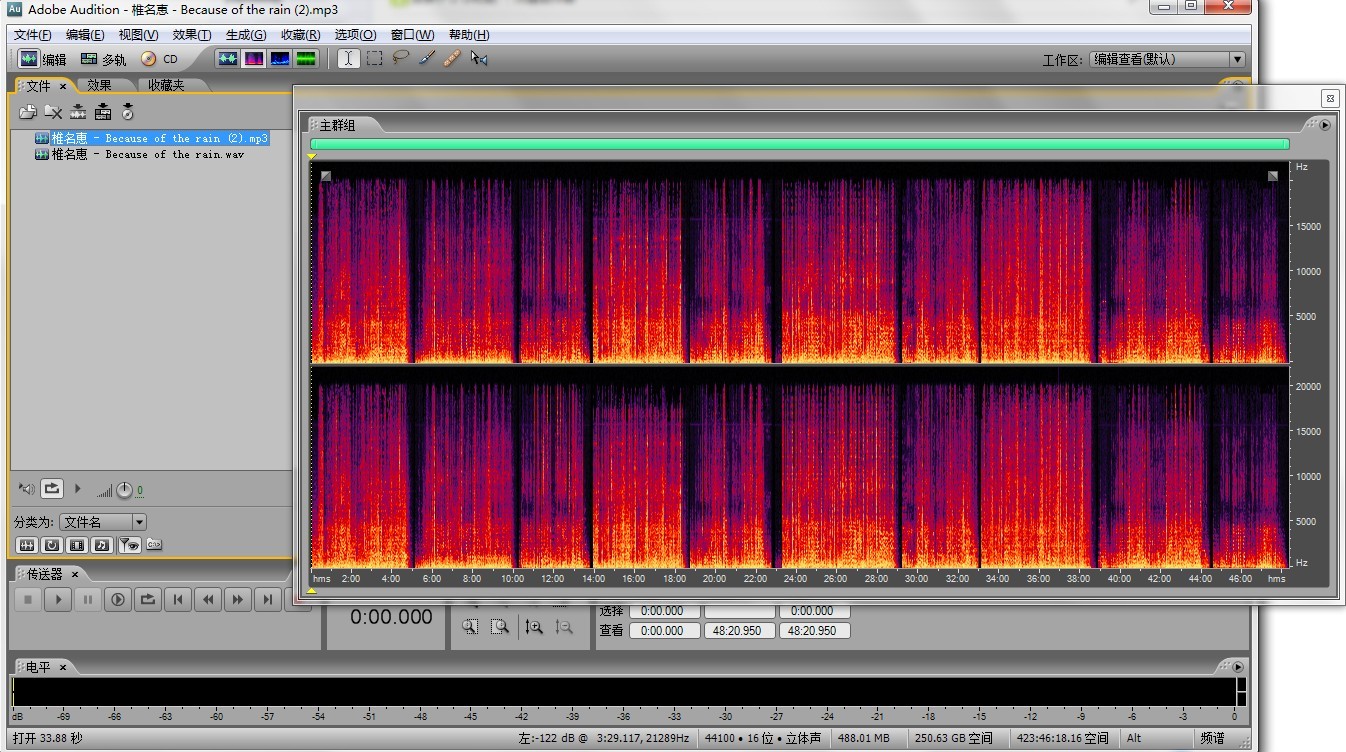This screenshot has height=752, width=1346.
Task: Open the 主群组 panel options arrow
Action: tap(1325, 125)
